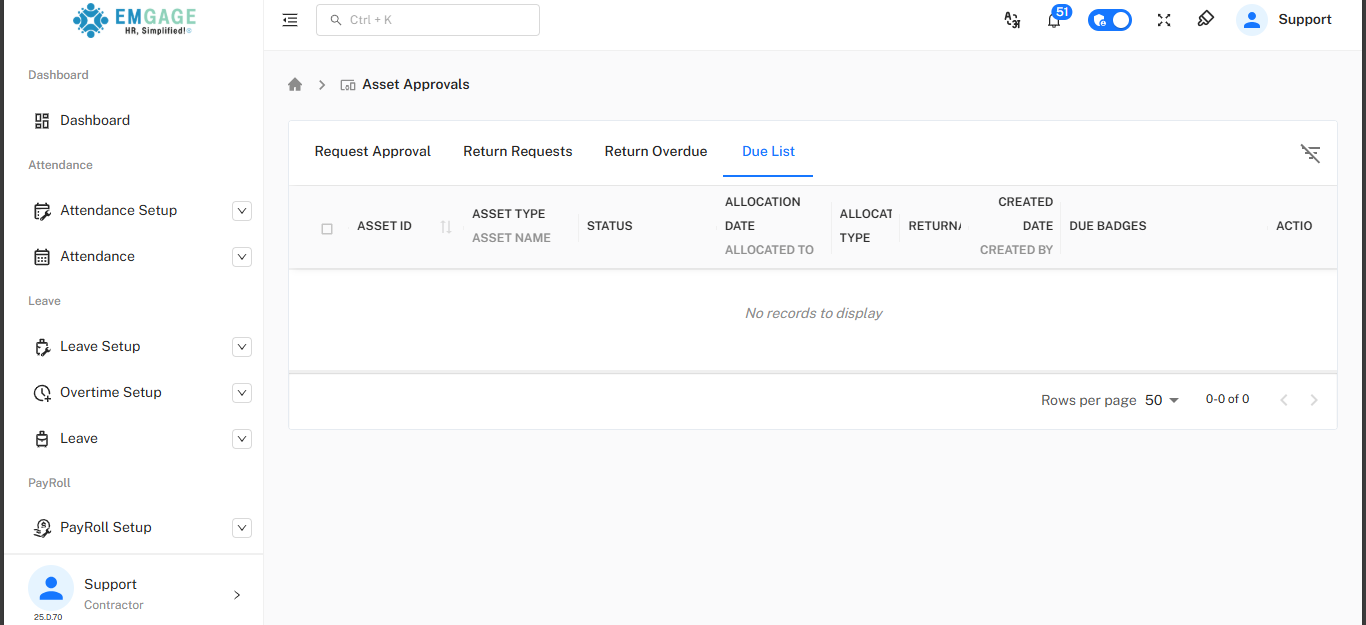1366x625 pixels.
Task: Sort the table by Asset ID
Action: point(446,227)
